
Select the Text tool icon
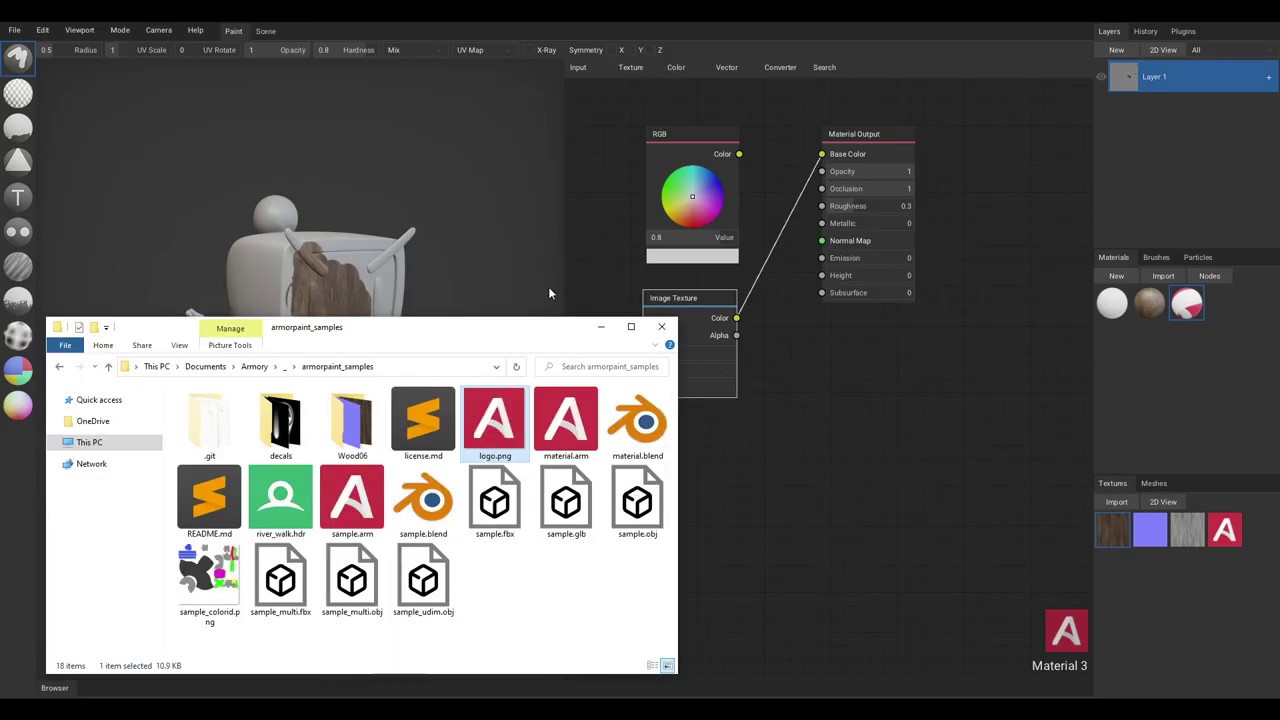(x=18, y=197)
